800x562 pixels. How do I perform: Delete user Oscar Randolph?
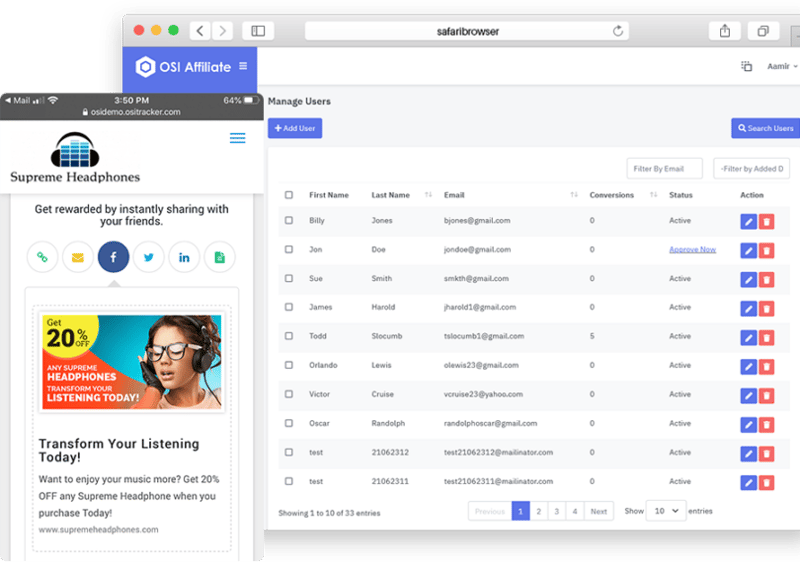coord(766,425)
